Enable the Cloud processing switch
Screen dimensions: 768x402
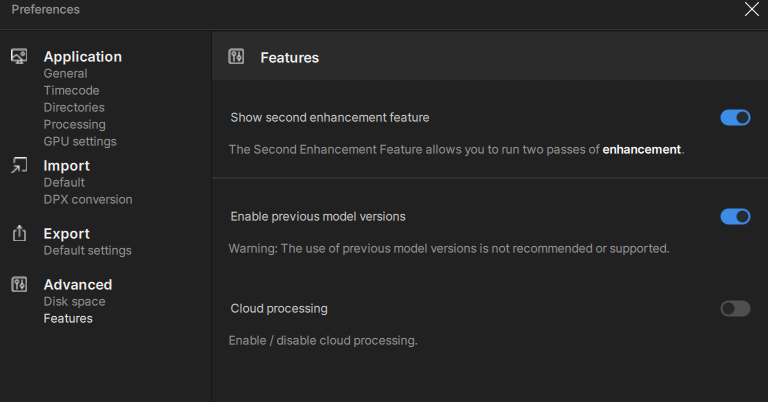735,309
